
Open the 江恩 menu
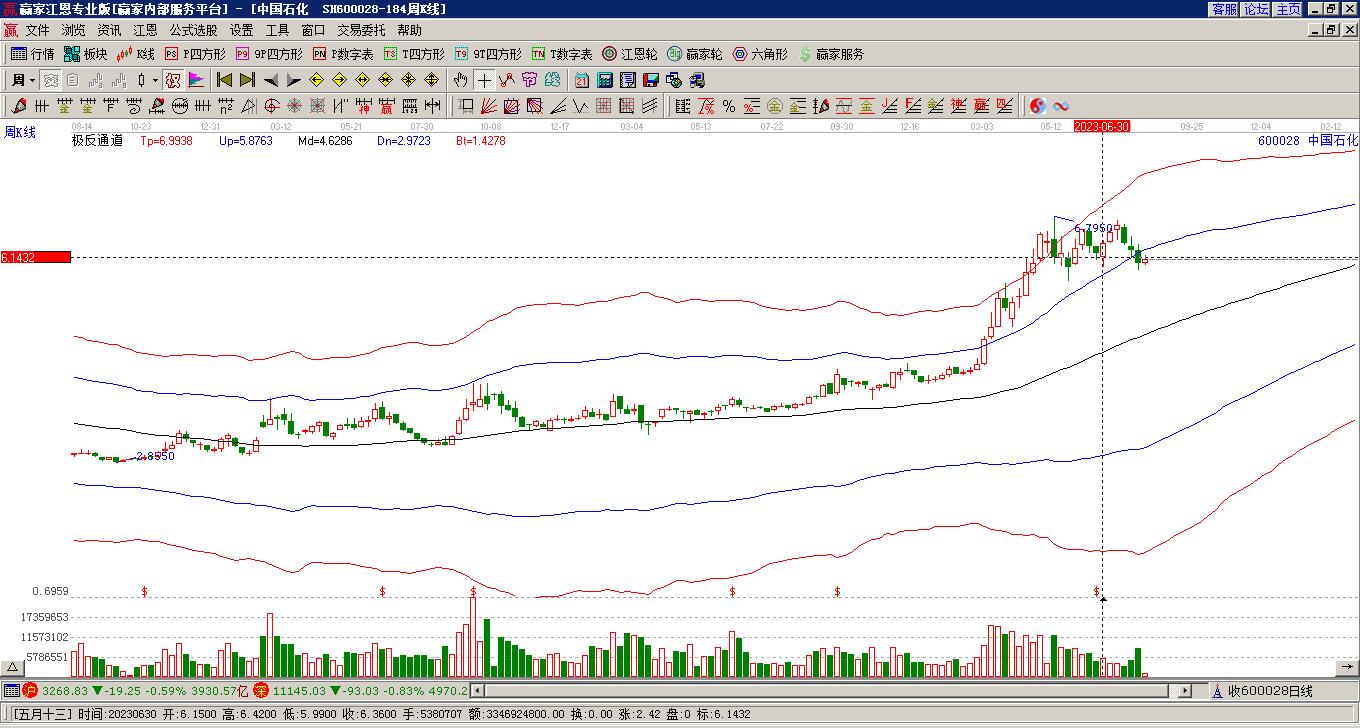[146, 31]
